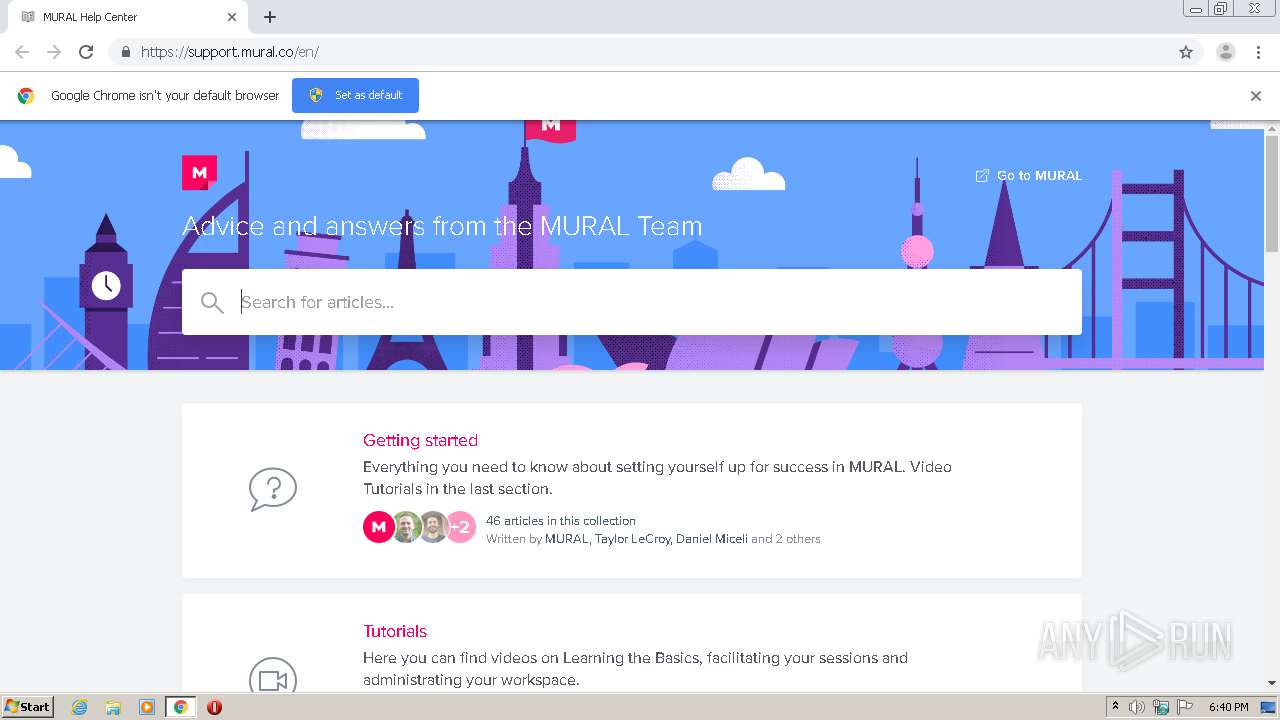Viewport: 1280px width, 720px height.
Task: Bookmark this page with the star
Action: [1186, 52]
